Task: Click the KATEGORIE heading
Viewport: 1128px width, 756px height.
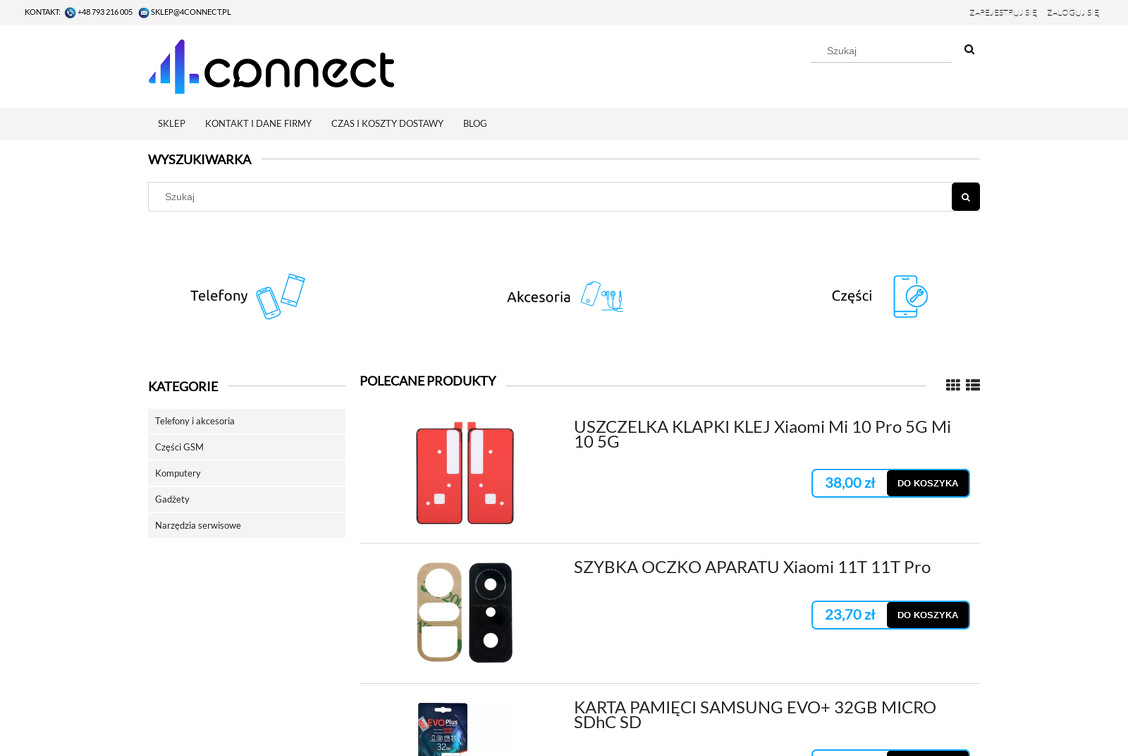Action: click(x=183, y=386)
